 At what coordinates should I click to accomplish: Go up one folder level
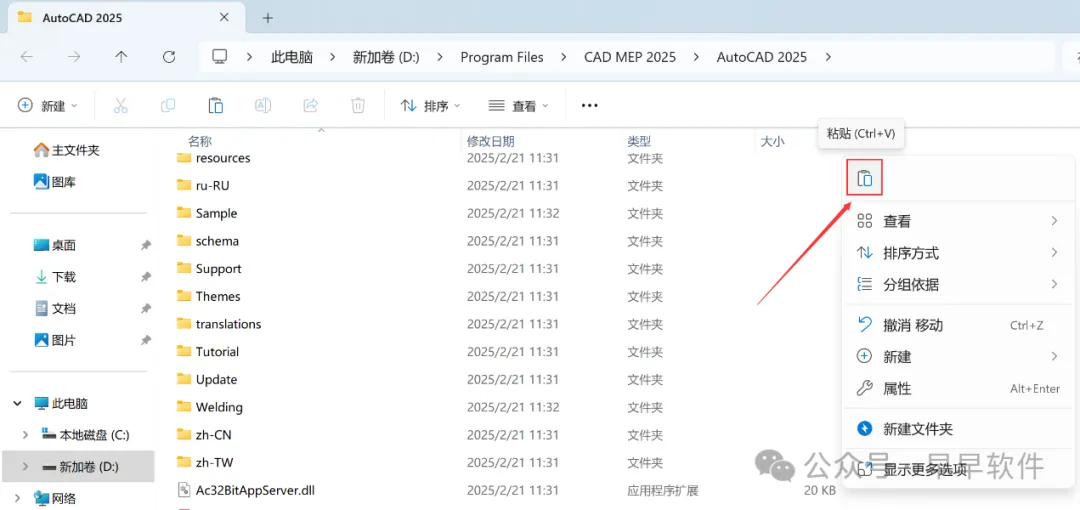(x=121, y=57)
